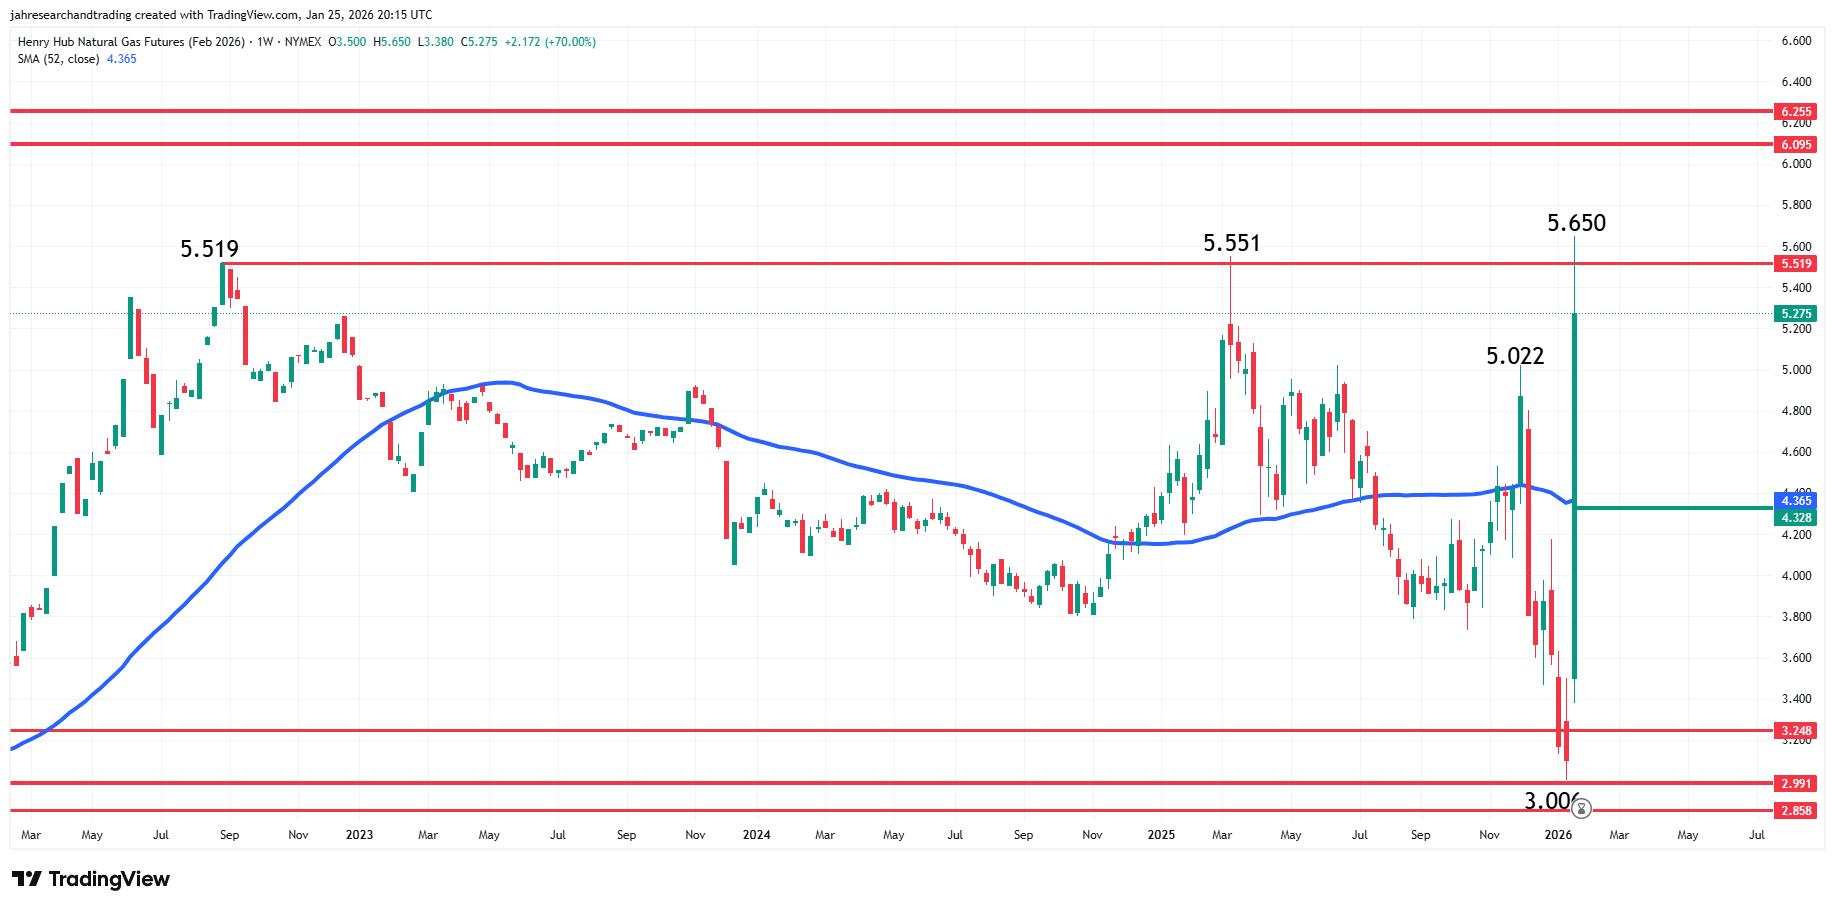The height and width of the screenshot is (909, 1835).
Task: Click the 1W interval label in legend
Action: [x=265, y=42]
